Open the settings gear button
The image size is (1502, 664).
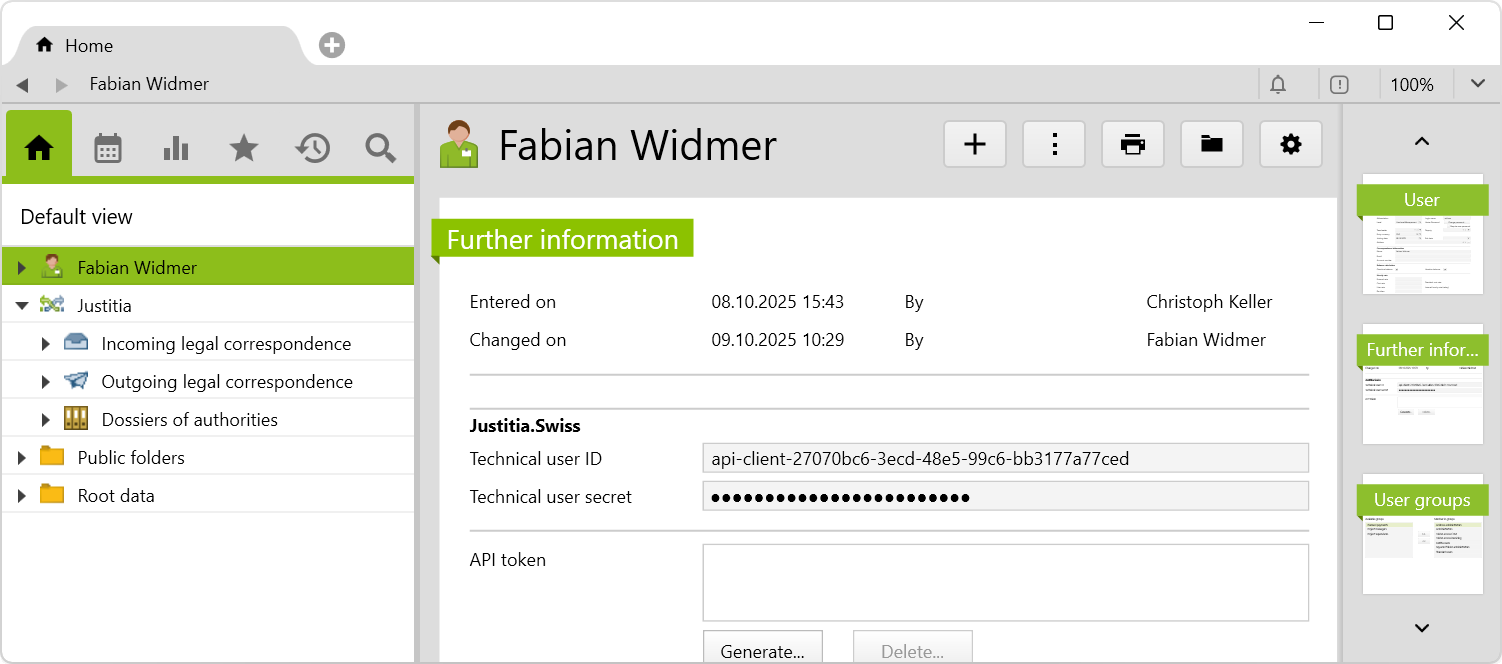pyautogui.click(x=1290, y=145)
